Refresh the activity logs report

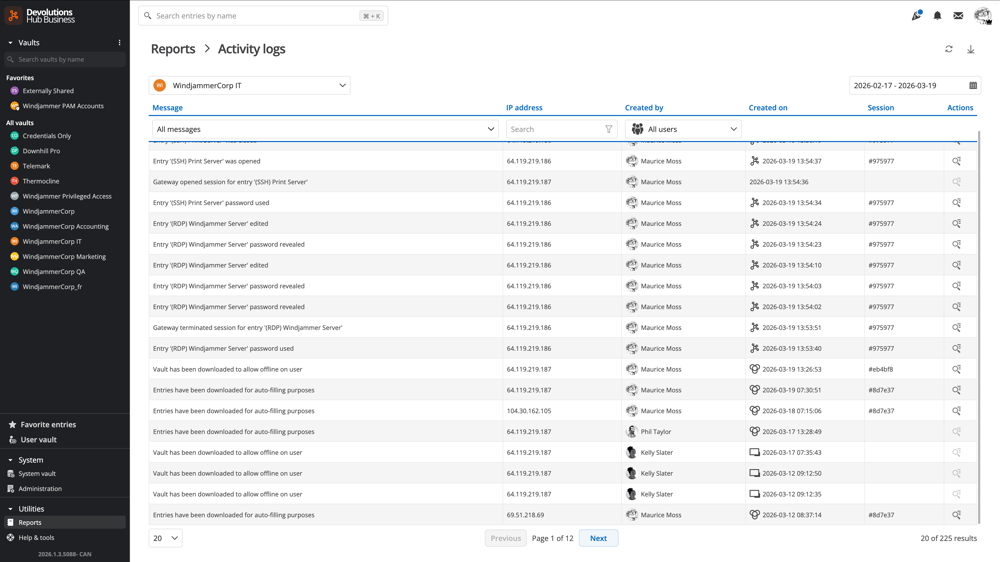pyautogui.click(x=949, y=49)
